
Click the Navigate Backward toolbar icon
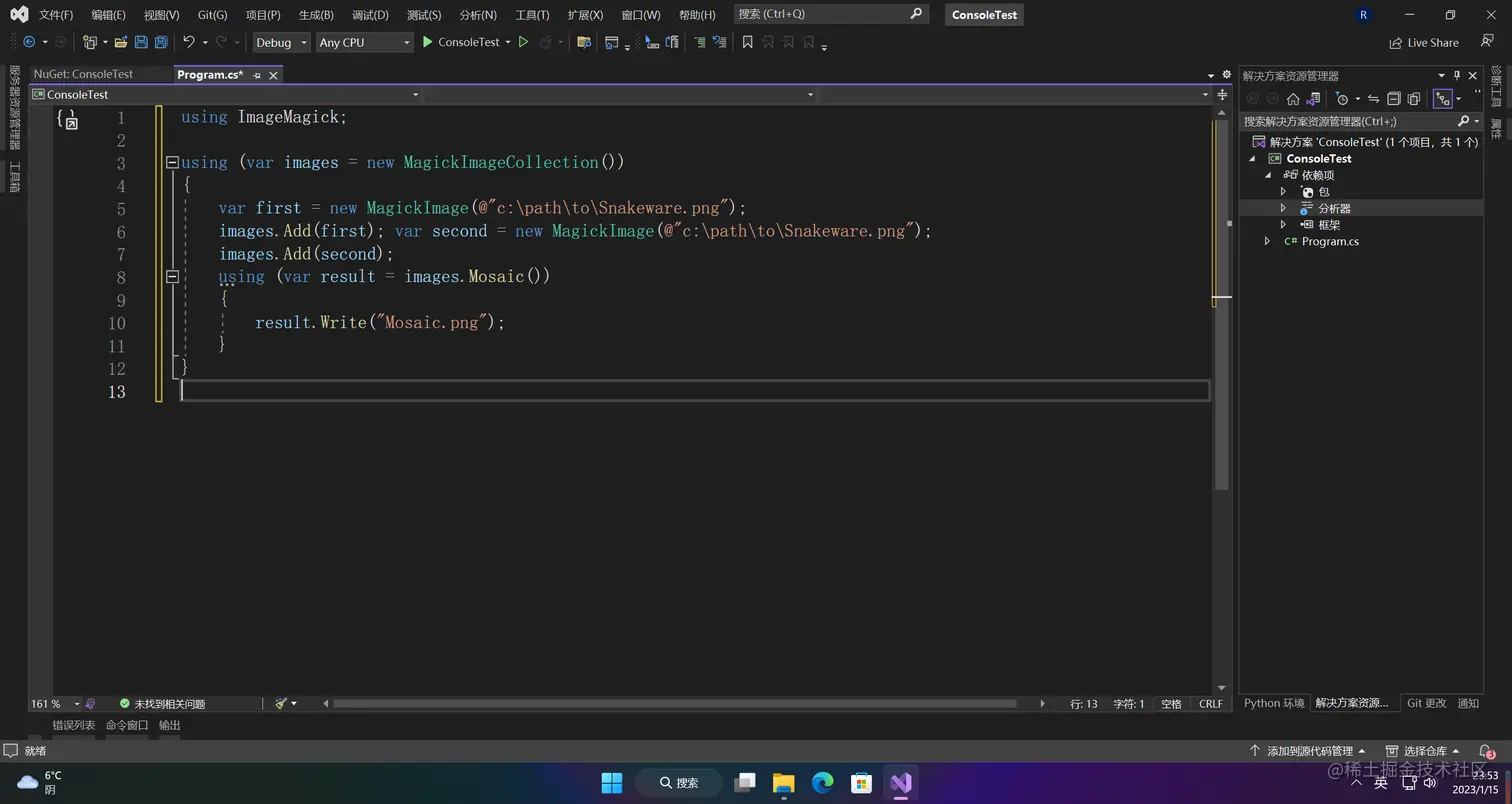coord(29,42)
